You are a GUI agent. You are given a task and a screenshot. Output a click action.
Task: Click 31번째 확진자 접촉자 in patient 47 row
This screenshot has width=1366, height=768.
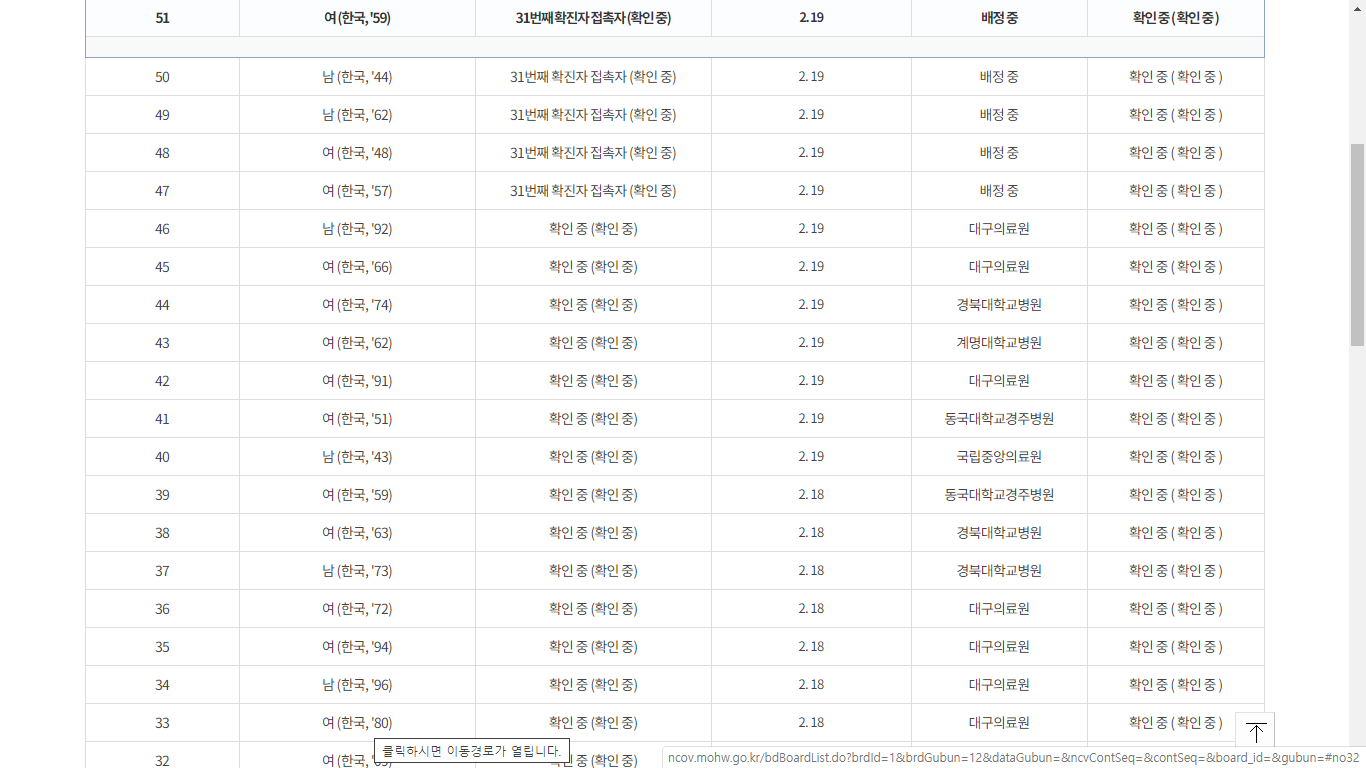[593, 191]
